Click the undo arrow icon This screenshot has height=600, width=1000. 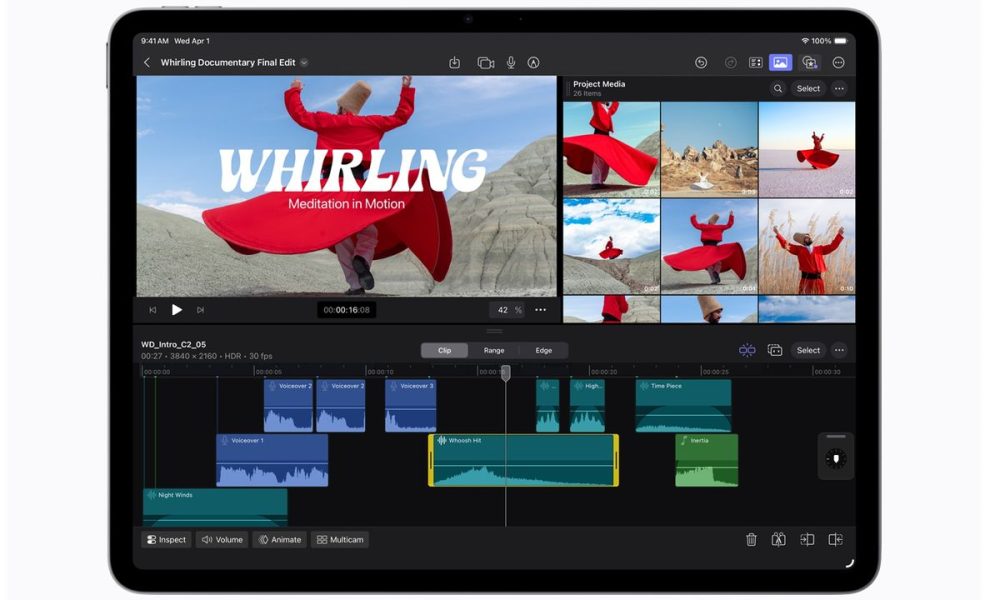point(701,62)
